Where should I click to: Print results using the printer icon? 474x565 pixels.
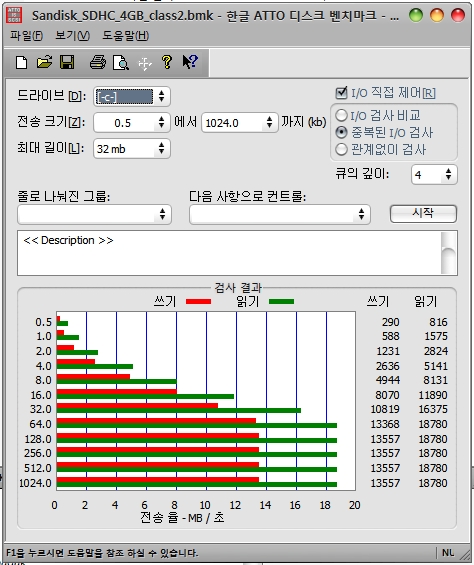tap(98, 62)
